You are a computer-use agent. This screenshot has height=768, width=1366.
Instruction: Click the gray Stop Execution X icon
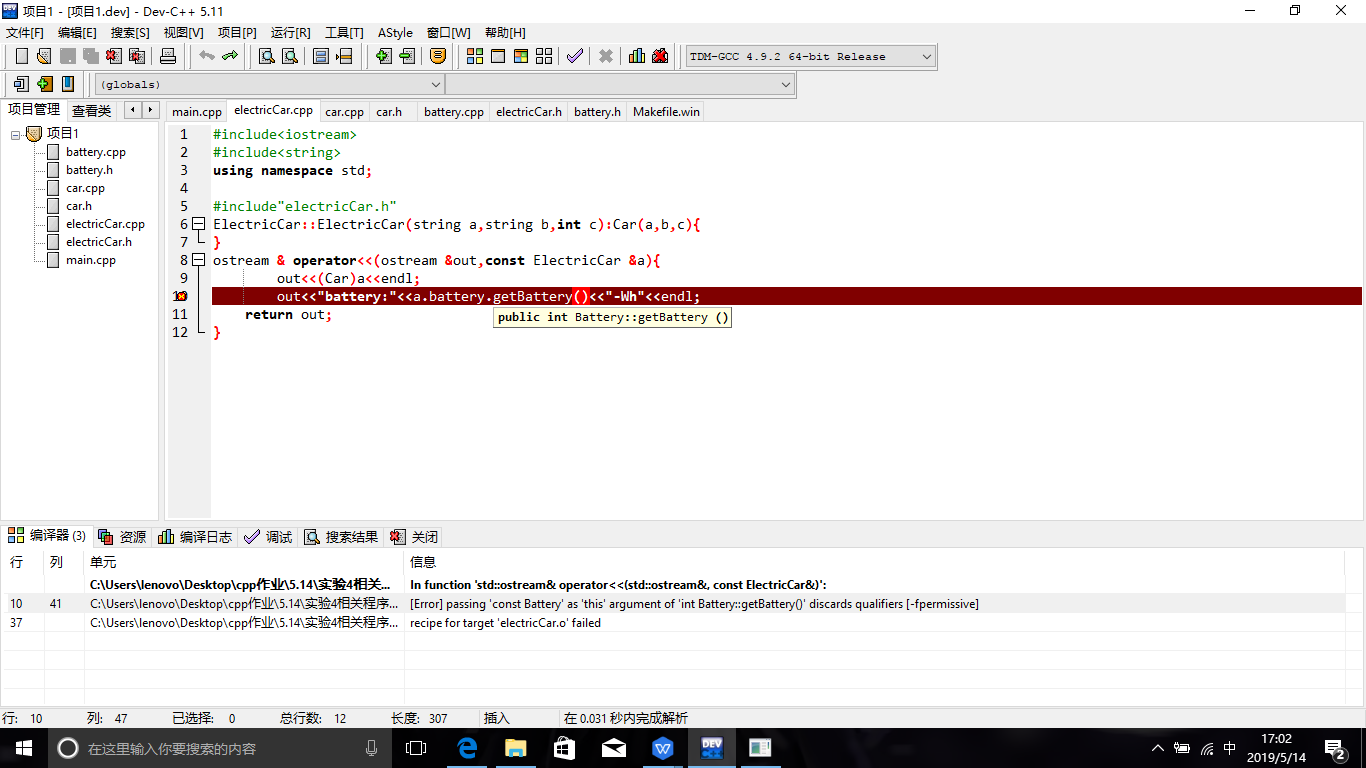[x=606, y=56]
